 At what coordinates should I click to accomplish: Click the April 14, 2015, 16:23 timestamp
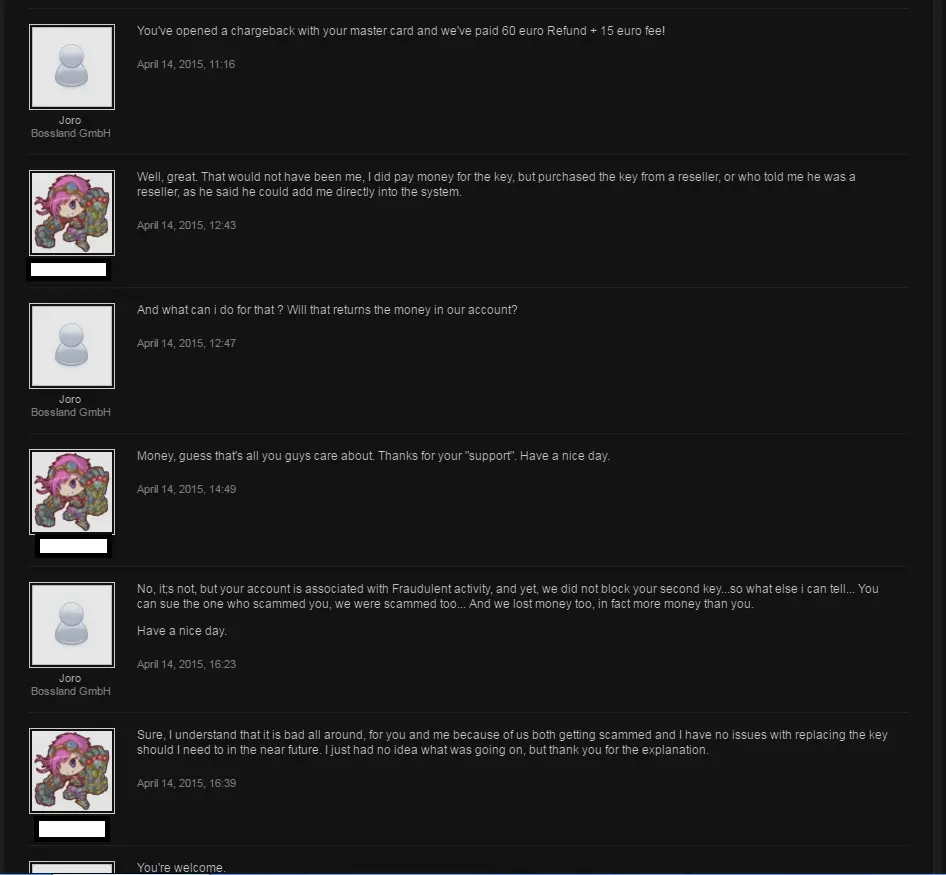(x=186, y=664)
